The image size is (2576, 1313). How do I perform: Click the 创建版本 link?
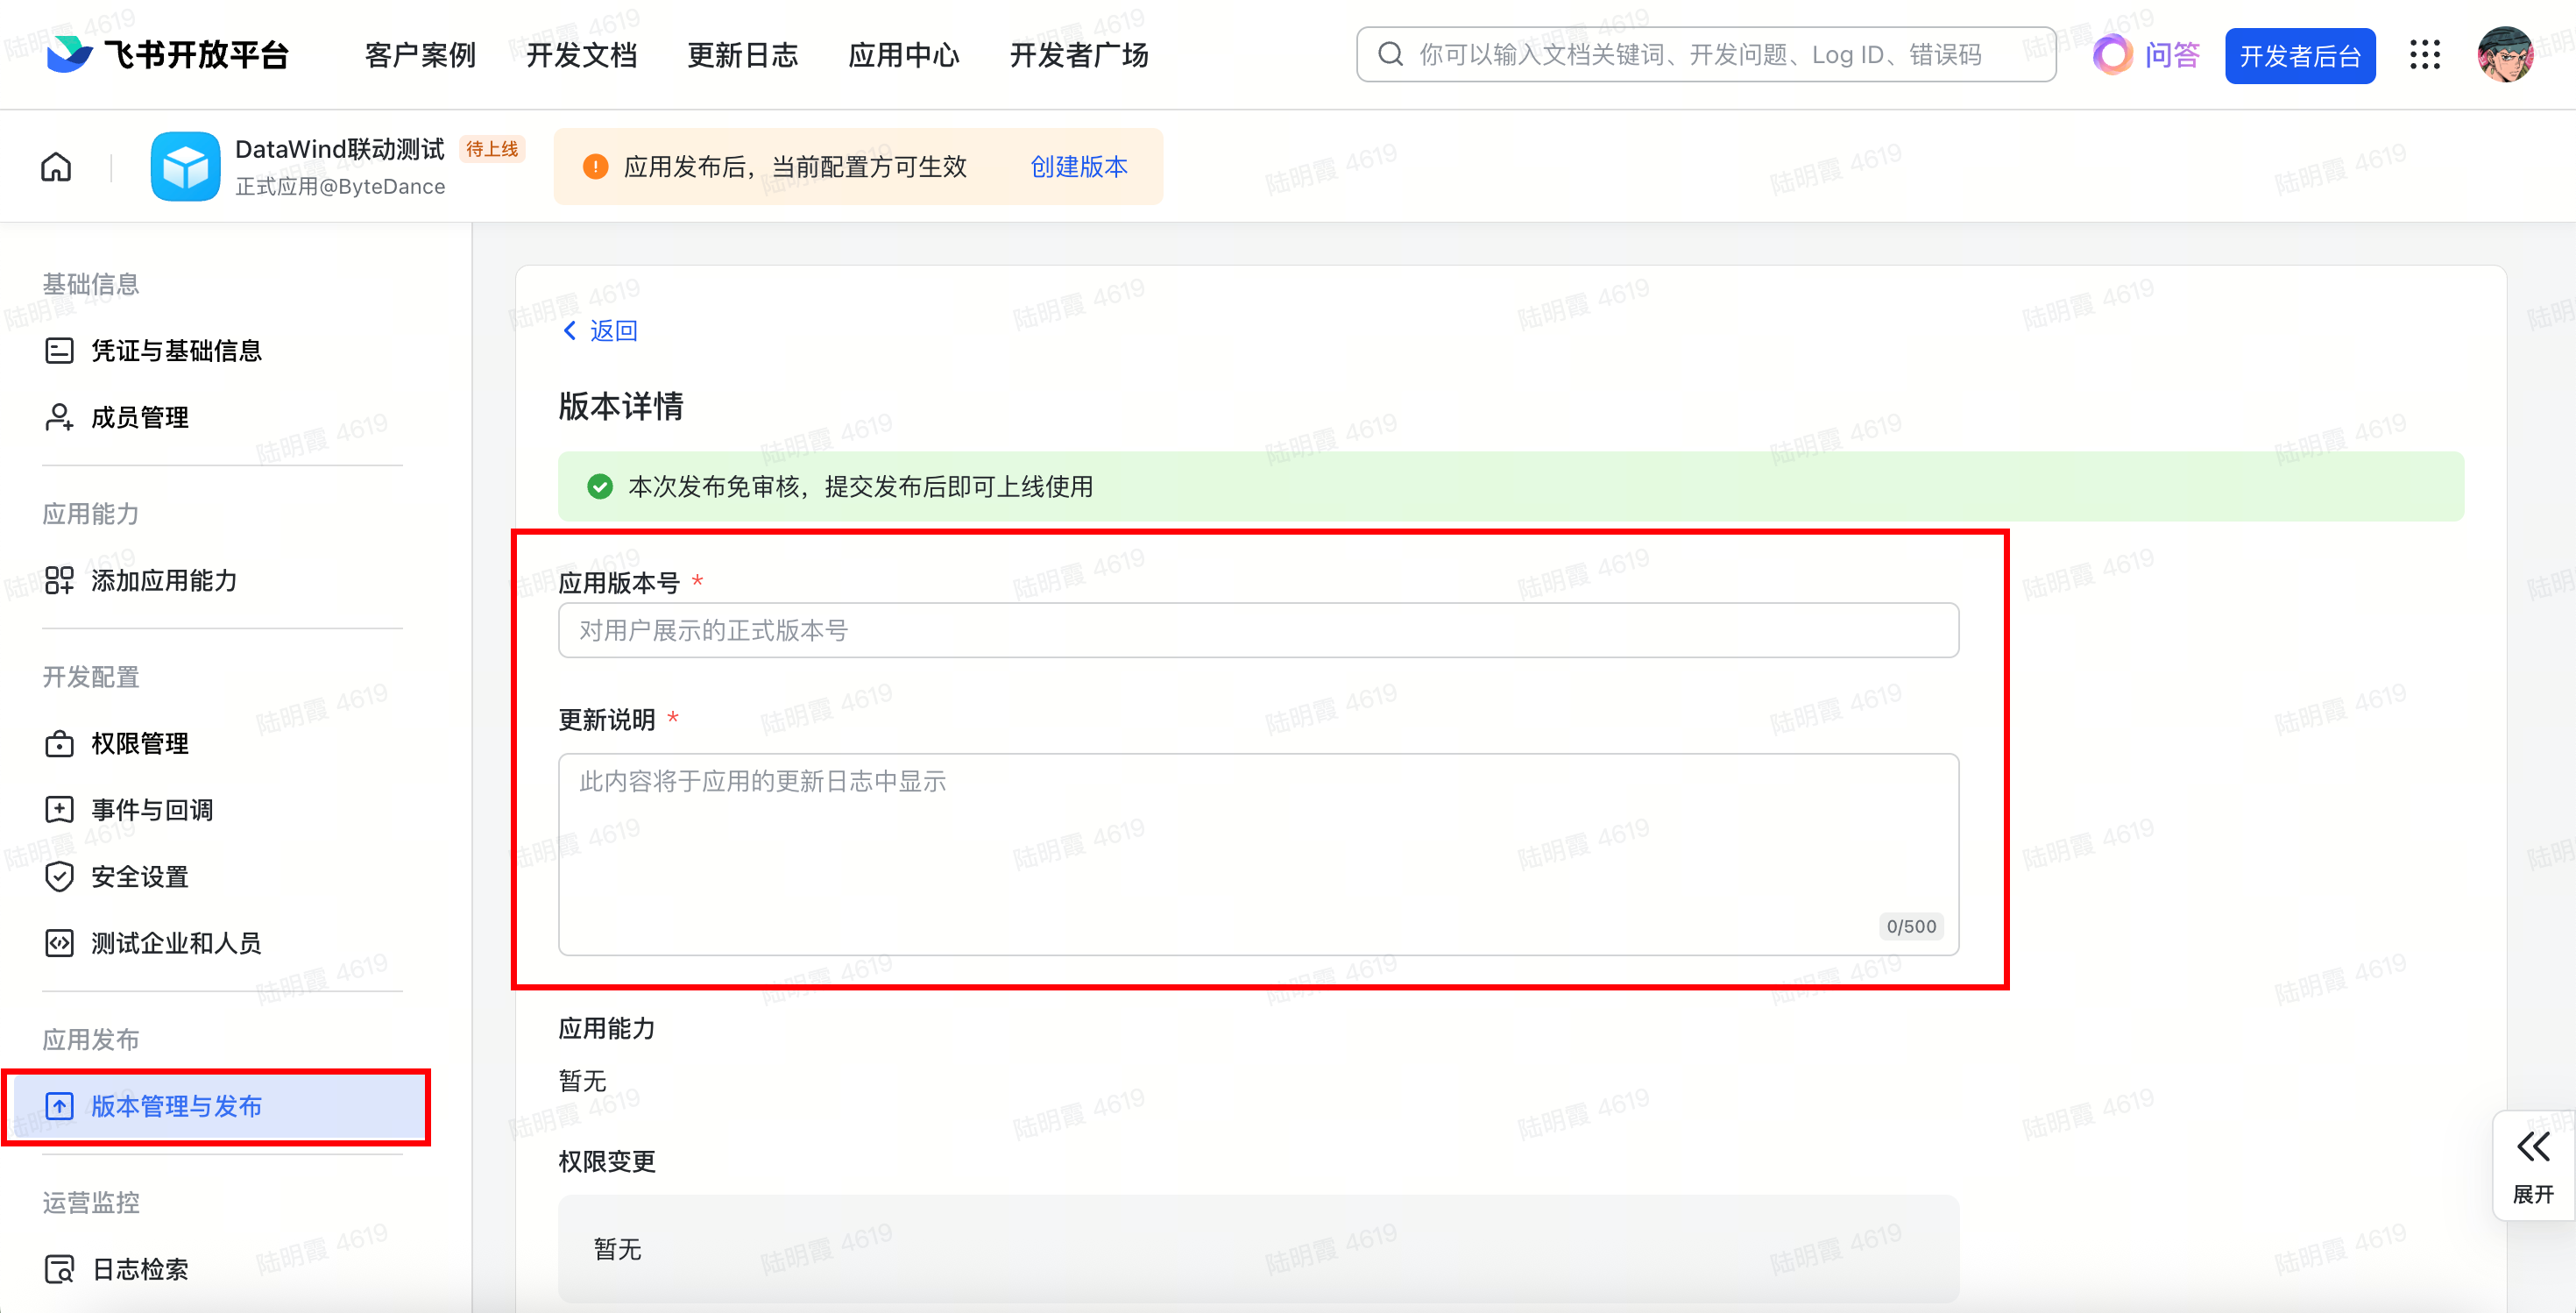click(x=1078, y=166)
